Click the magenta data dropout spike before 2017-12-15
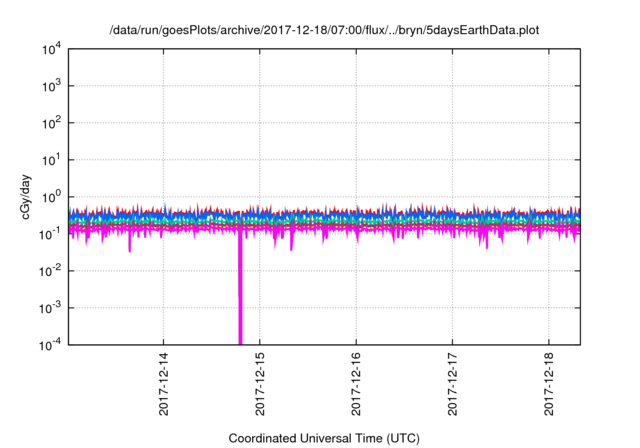This screenshot has width=640, height=448. (x=240, y=288)
